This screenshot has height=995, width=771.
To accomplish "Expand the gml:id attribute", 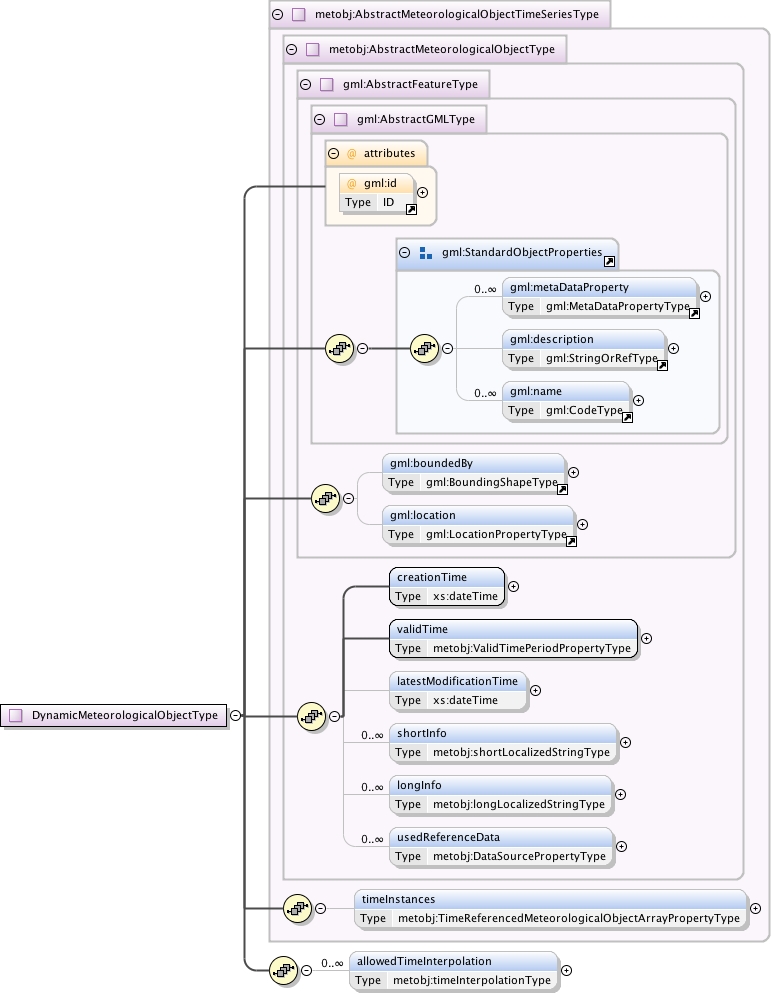I will pyautogui.click(x=423, y=192).
